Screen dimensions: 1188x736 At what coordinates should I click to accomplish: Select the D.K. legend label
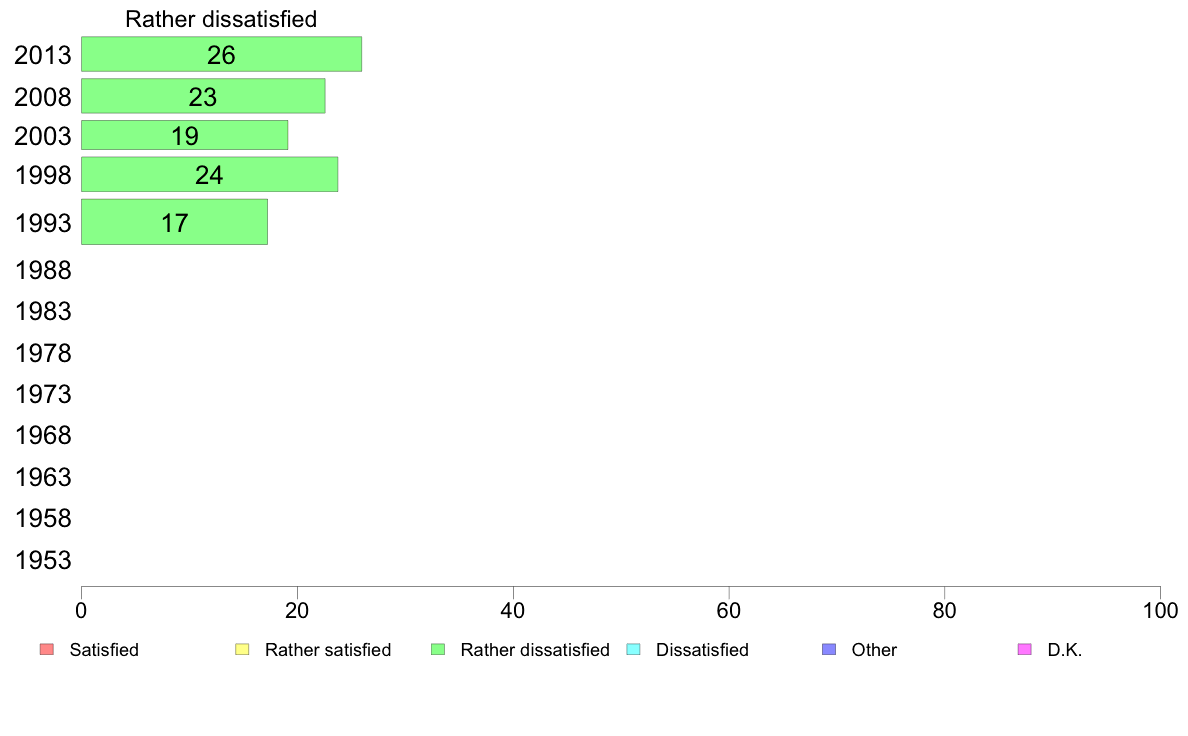pos(1065,650)
